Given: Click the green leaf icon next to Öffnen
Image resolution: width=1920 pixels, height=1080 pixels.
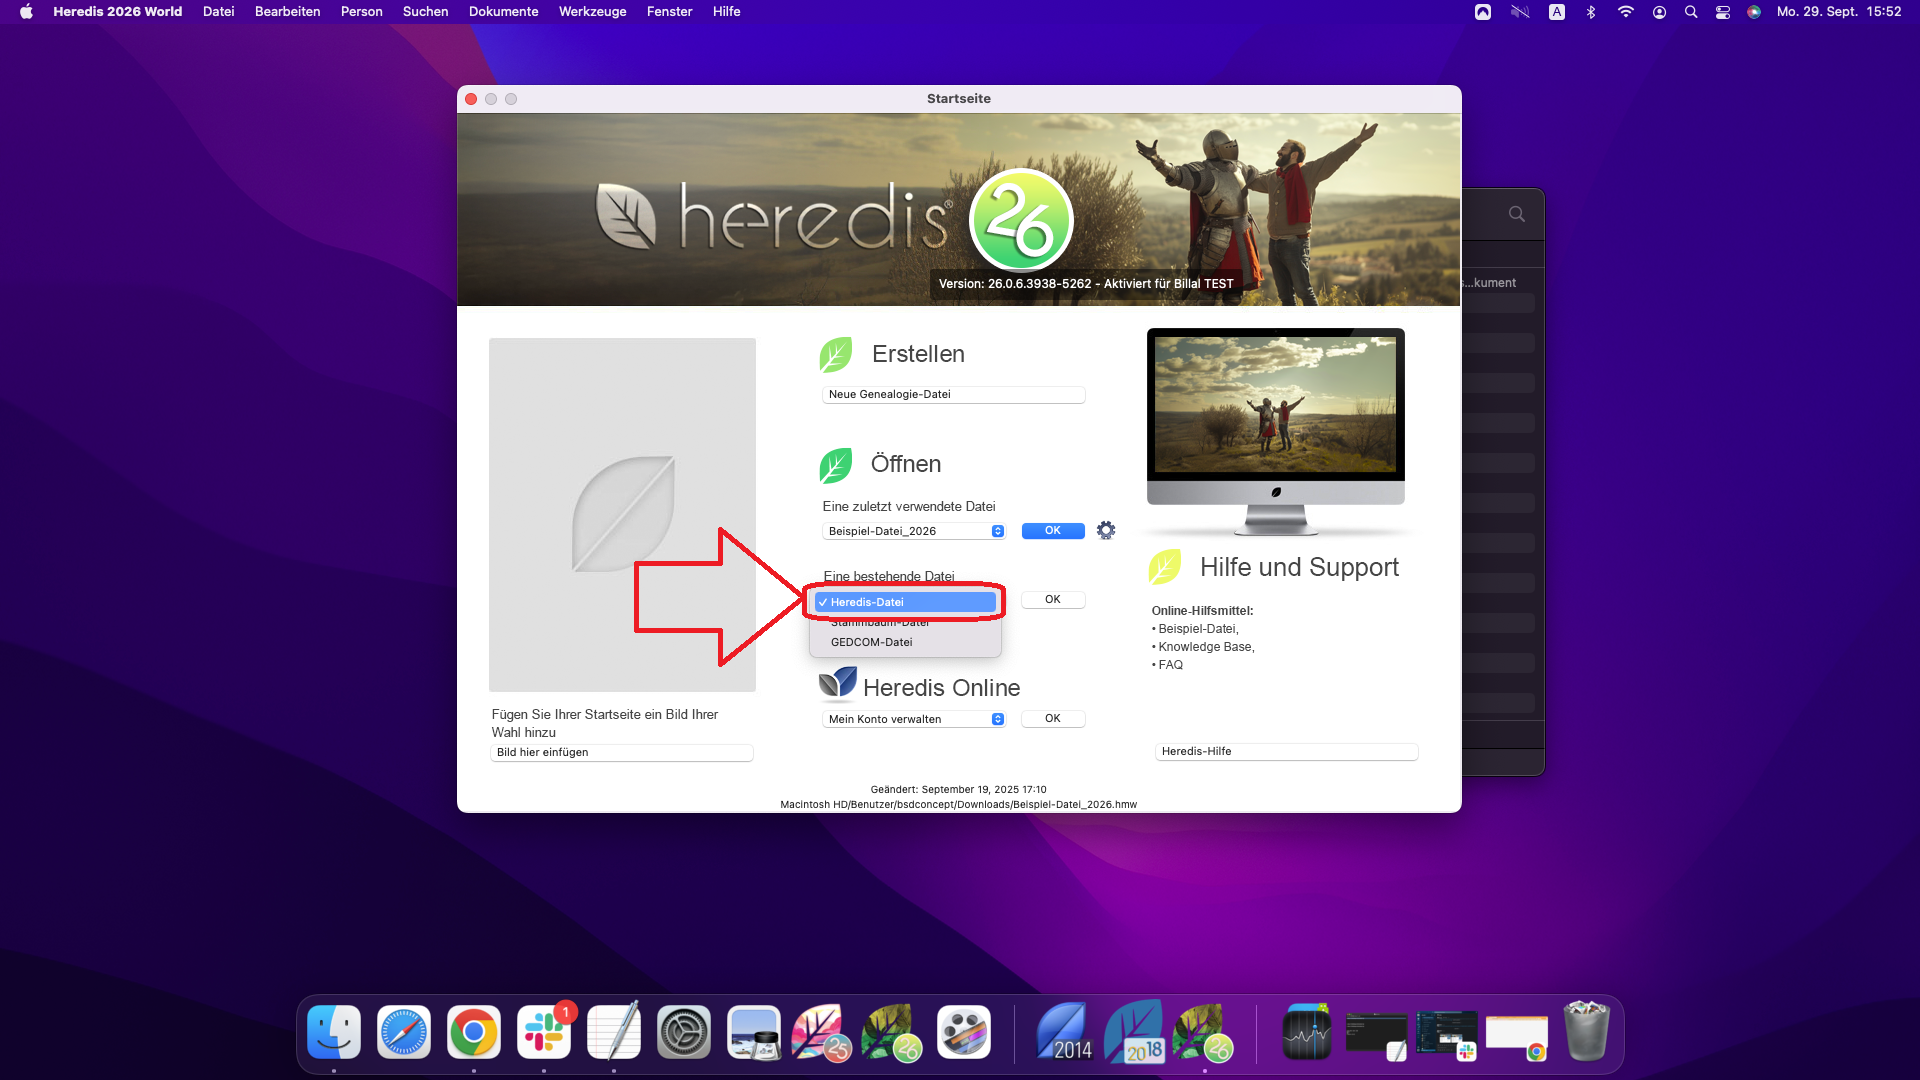Looking at the screenshot, I should [836, 465].
